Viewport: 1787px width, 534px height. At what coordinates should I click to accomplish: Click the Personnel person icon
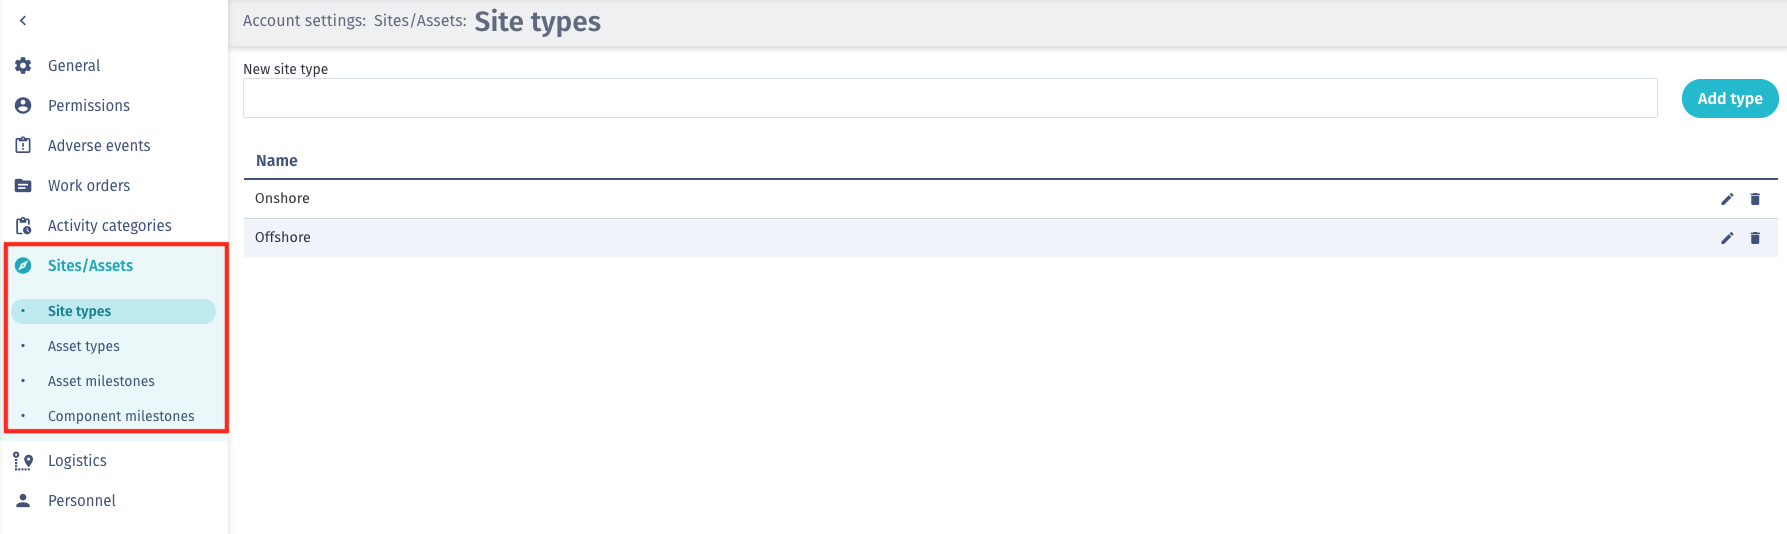pos(23,500)
